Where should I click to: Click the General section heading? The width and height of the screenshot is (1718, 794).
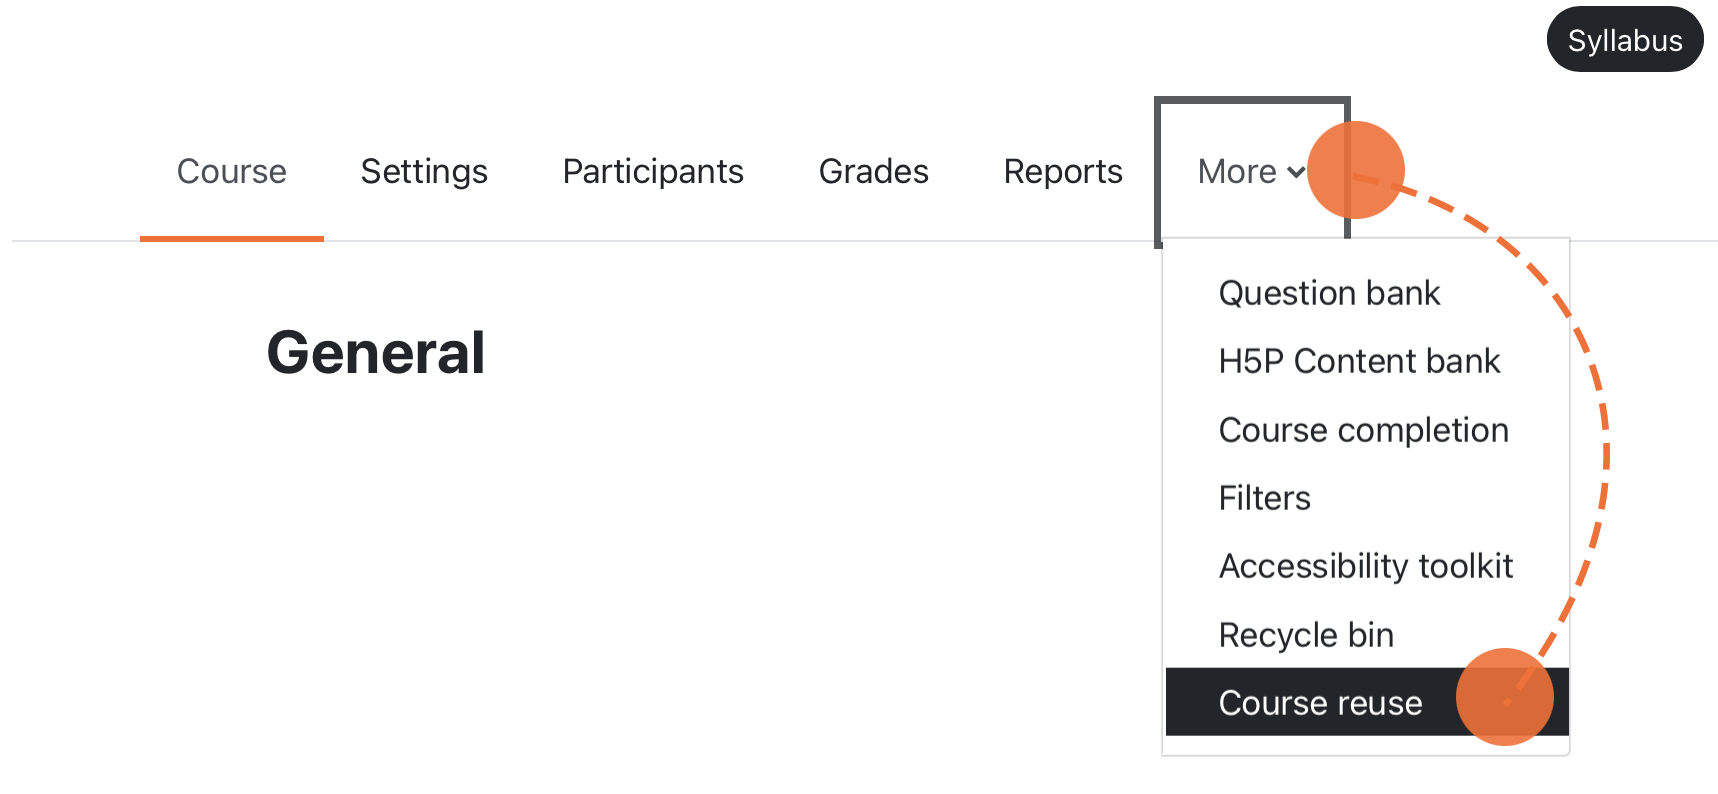(x=376, y=351)
